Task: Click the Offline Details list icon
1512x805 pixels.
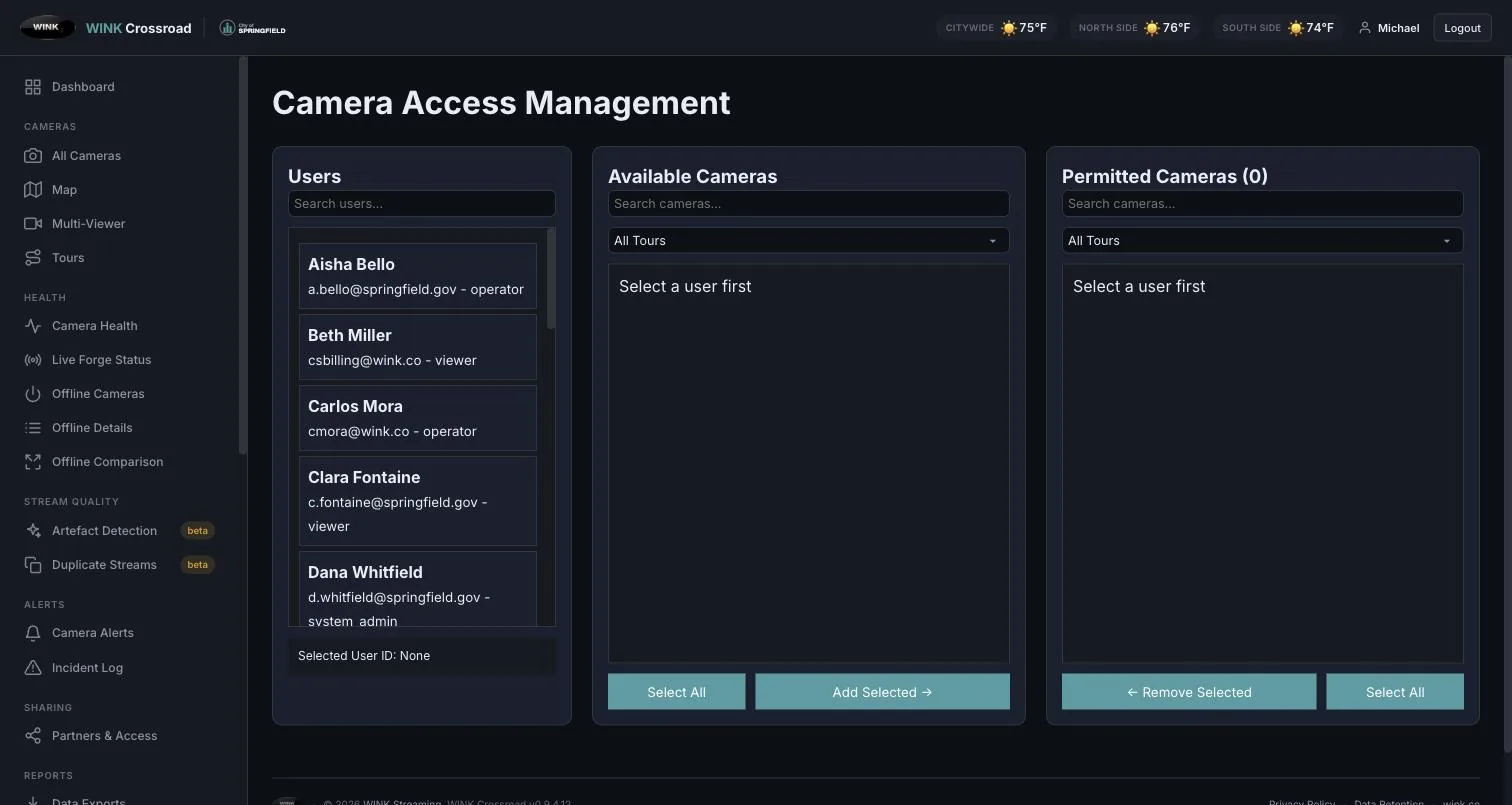Action: coord(33,428)
